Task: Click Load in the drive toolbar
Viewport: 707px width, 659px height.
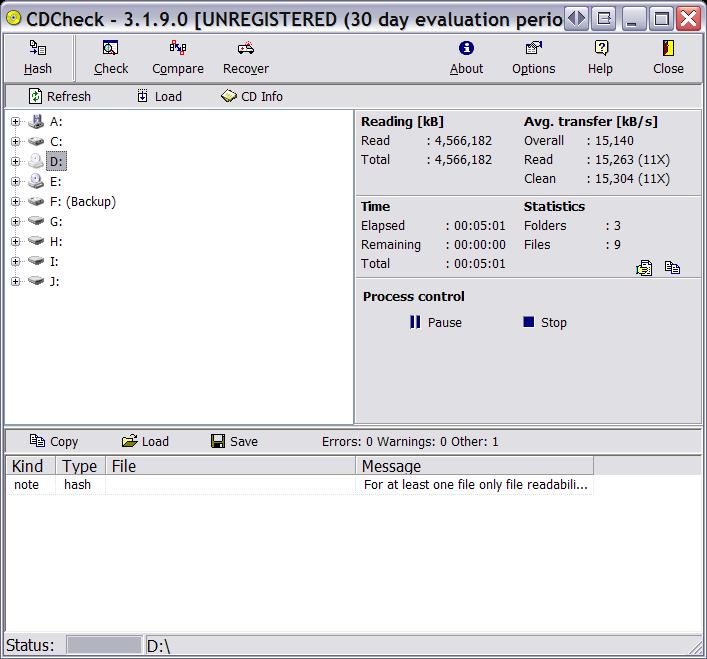Action: pyautogui.click(x=160, y=96)
